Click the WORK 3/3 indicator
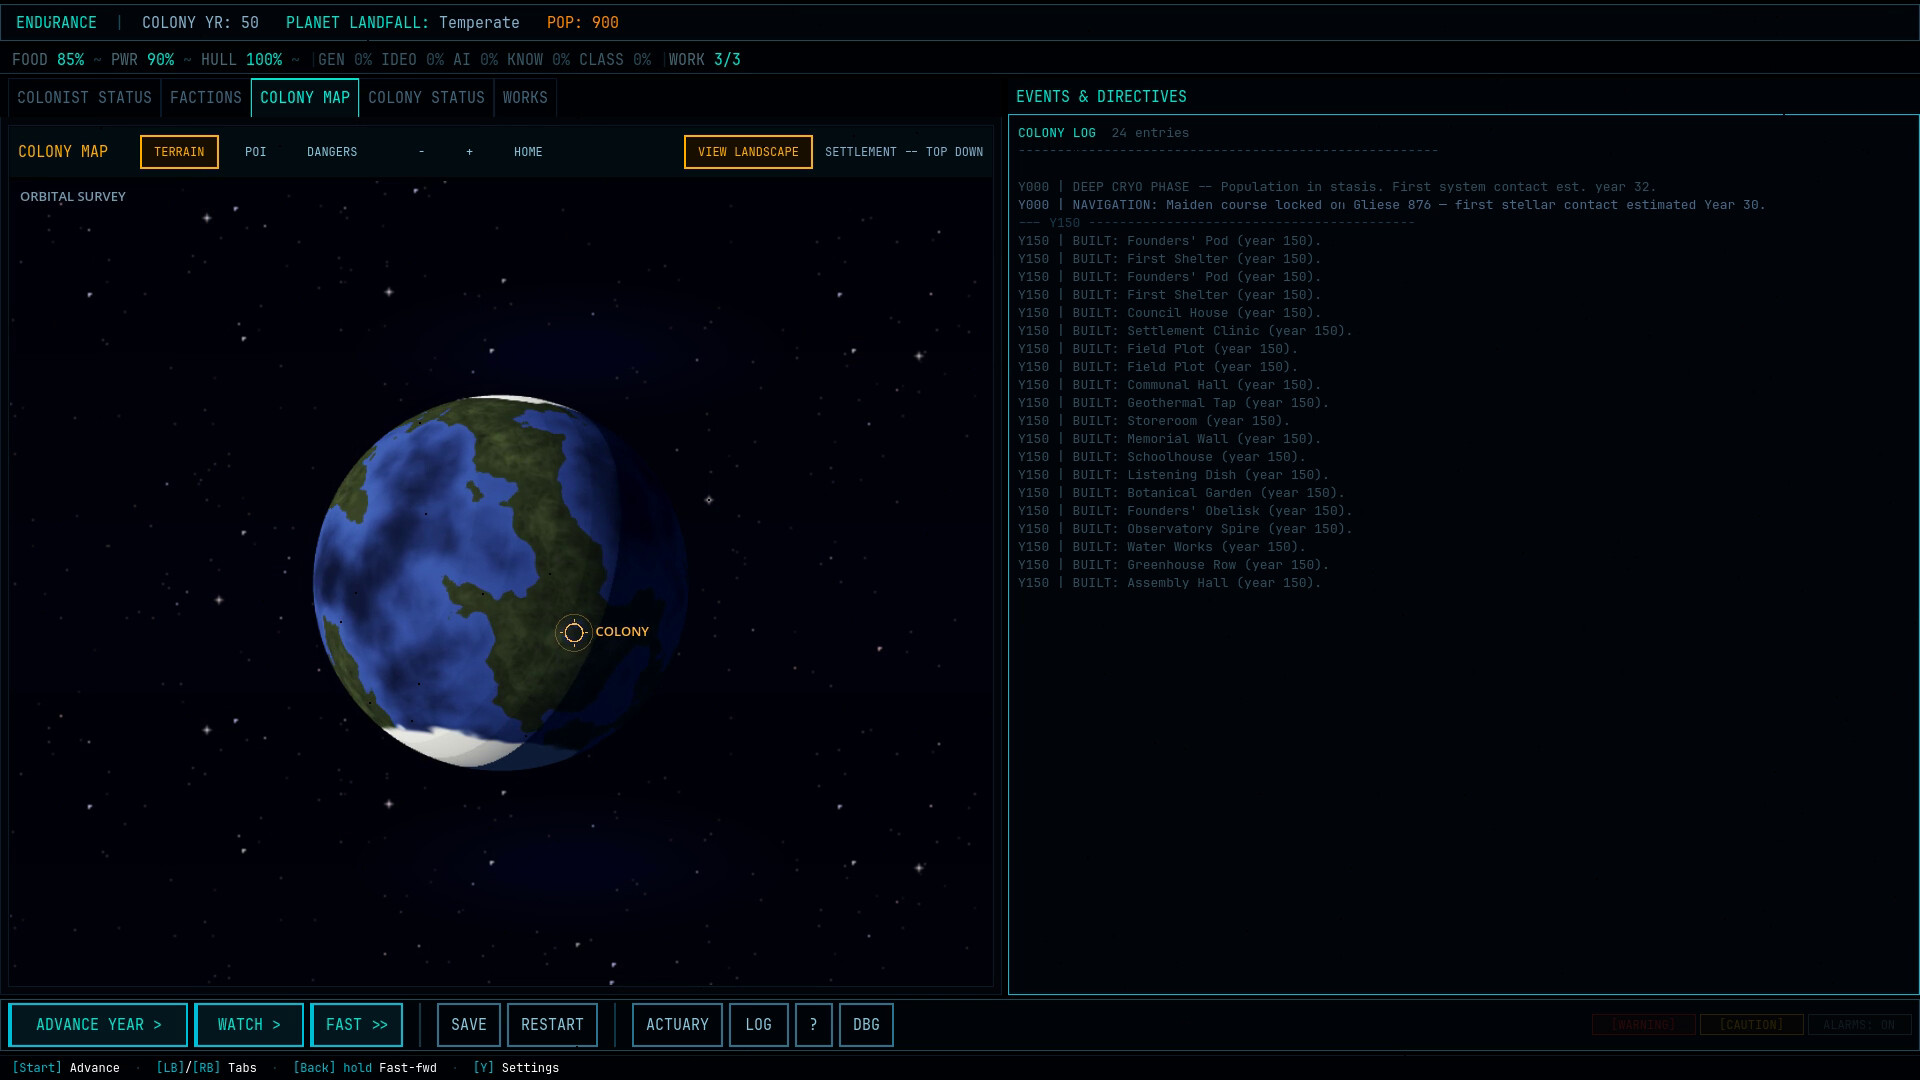This screenshot has width=1920, height=1080. pos(705,60)
